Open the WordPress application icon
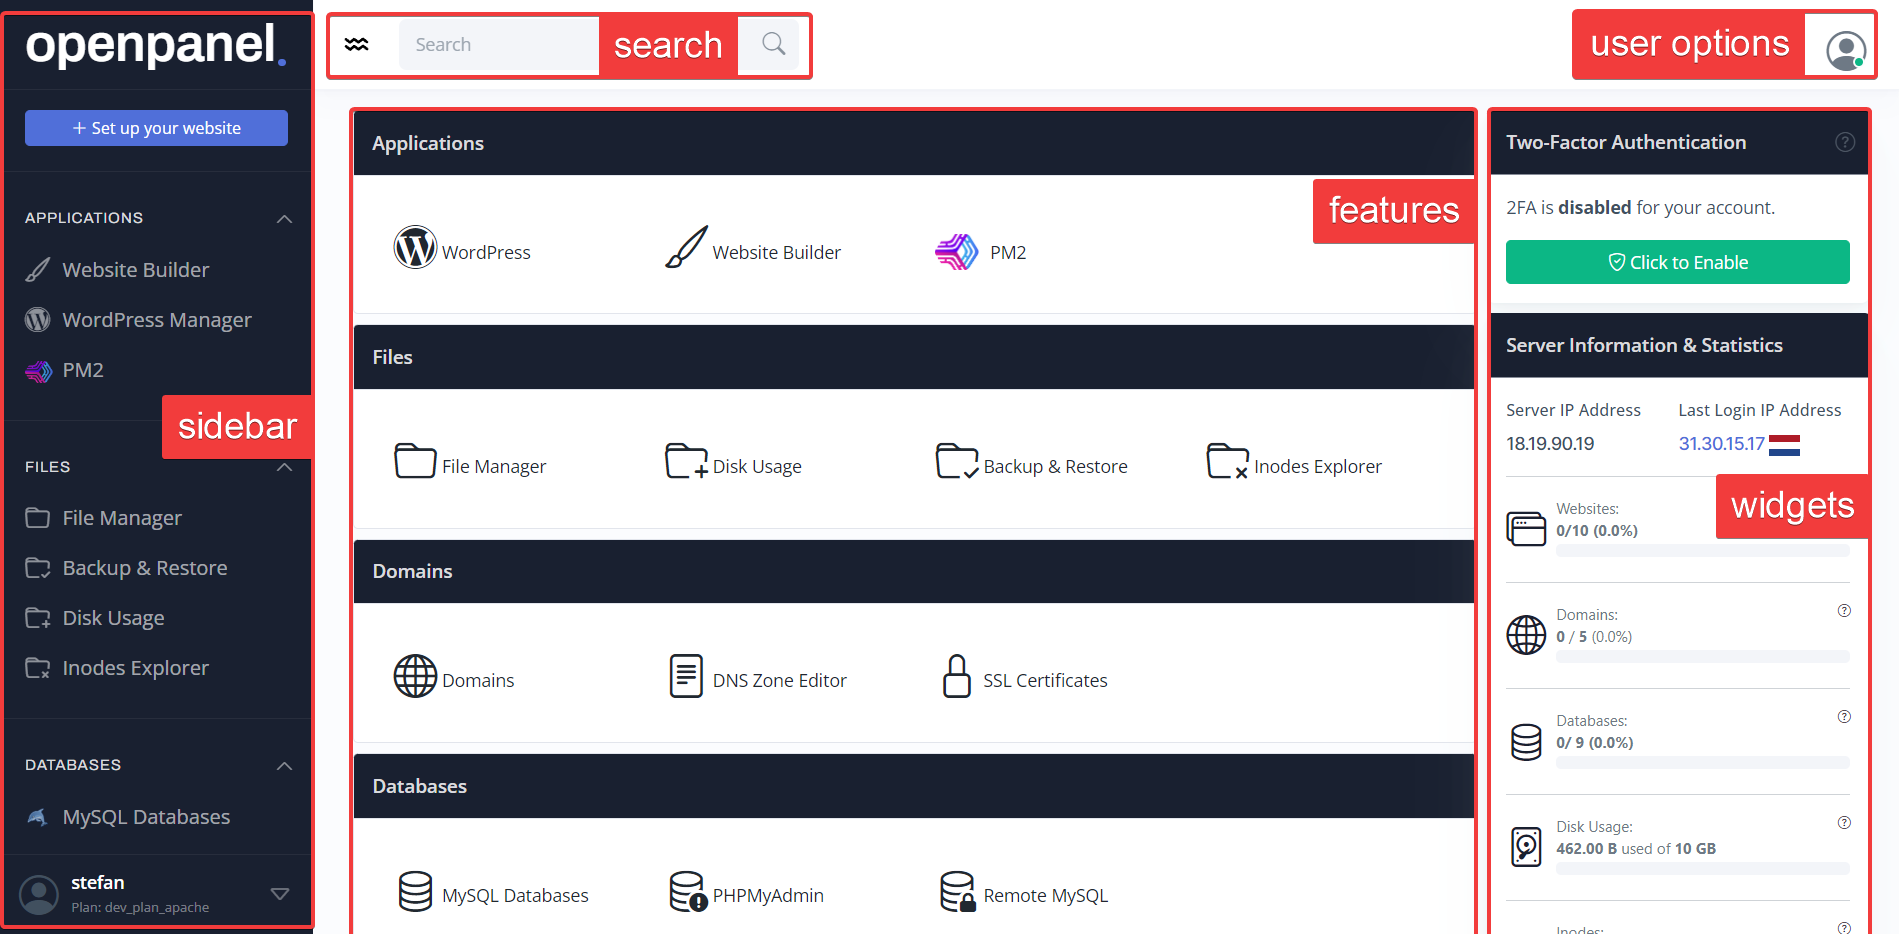Screen dimensions: 1899x934 (x=415, y=248)
